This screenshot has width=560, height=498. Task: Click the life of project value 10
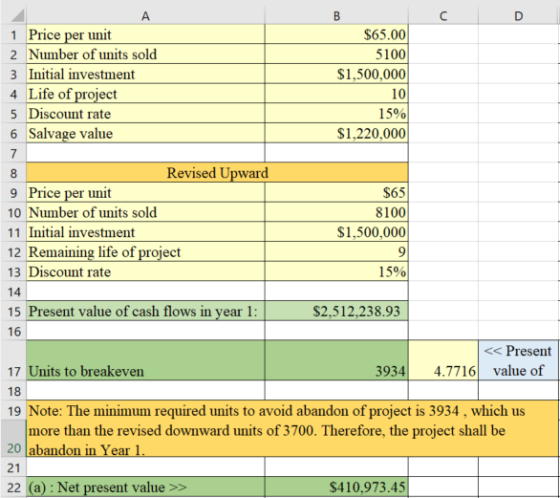(x=336, y=94)
